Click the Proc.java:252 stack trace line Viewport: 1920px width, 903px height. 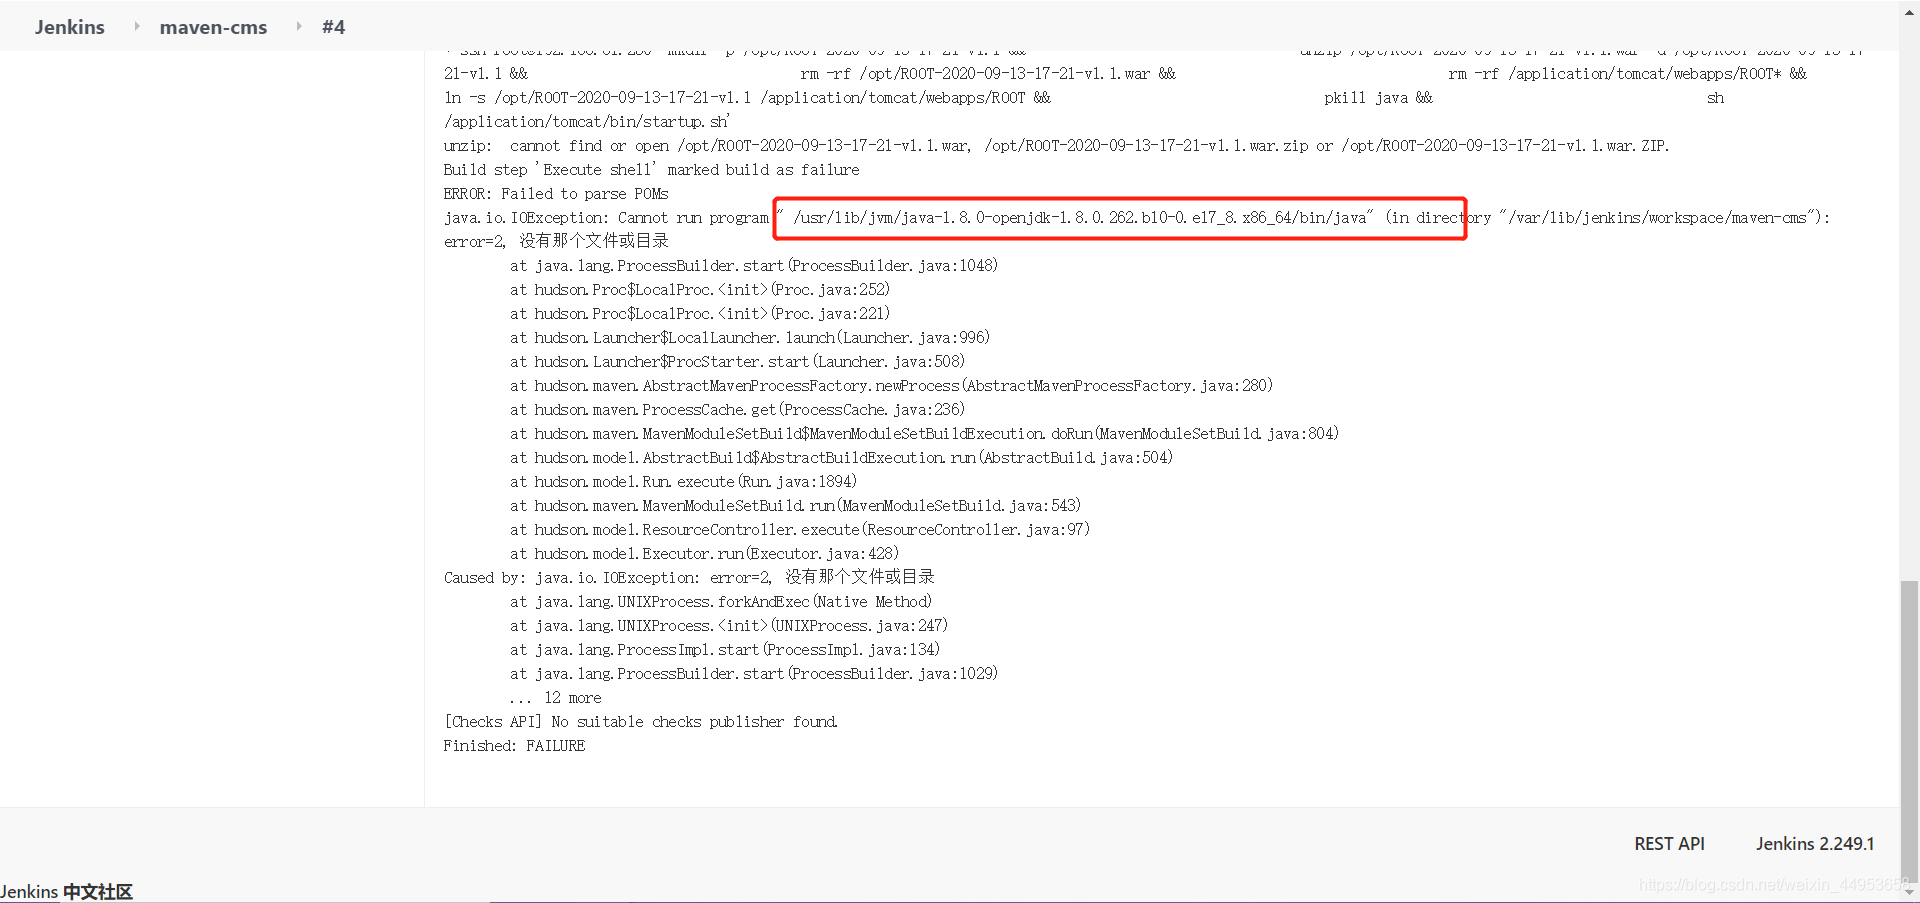(x=700, y=290)
